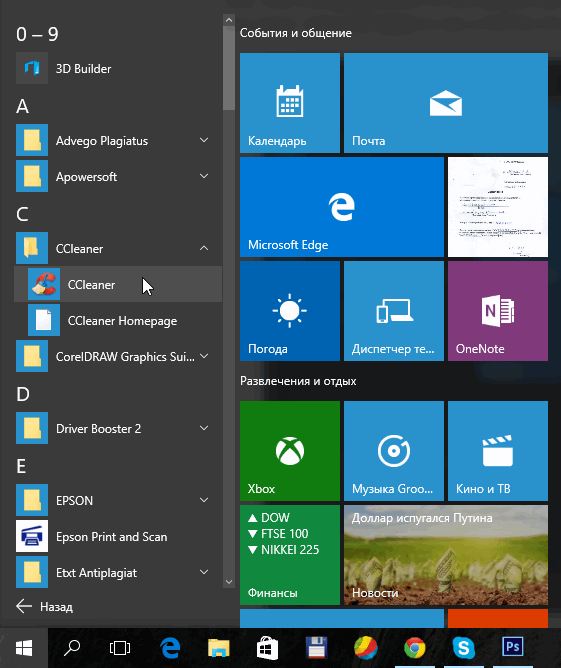Open the Календарь tile
The image size is (561, 668).
click(290, 103)
